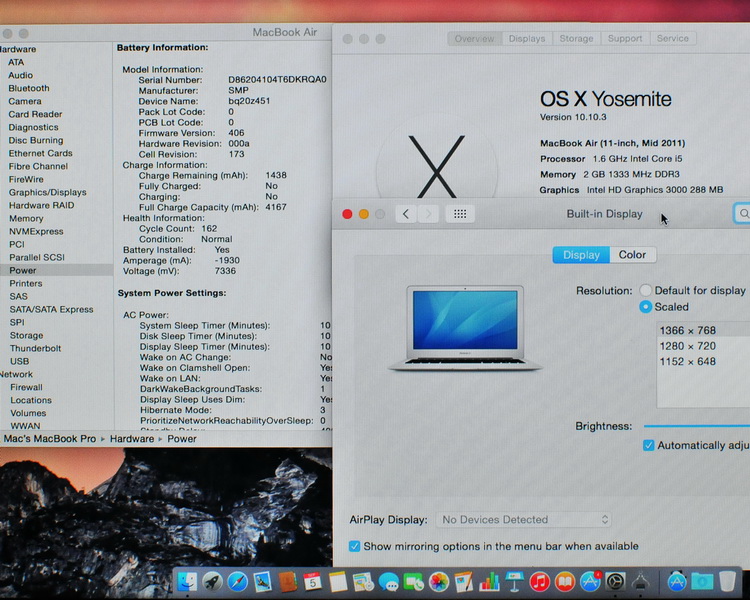Select SATA/SATA Express in sidebar
Screen dimensions: 750x600
[52, 309]
